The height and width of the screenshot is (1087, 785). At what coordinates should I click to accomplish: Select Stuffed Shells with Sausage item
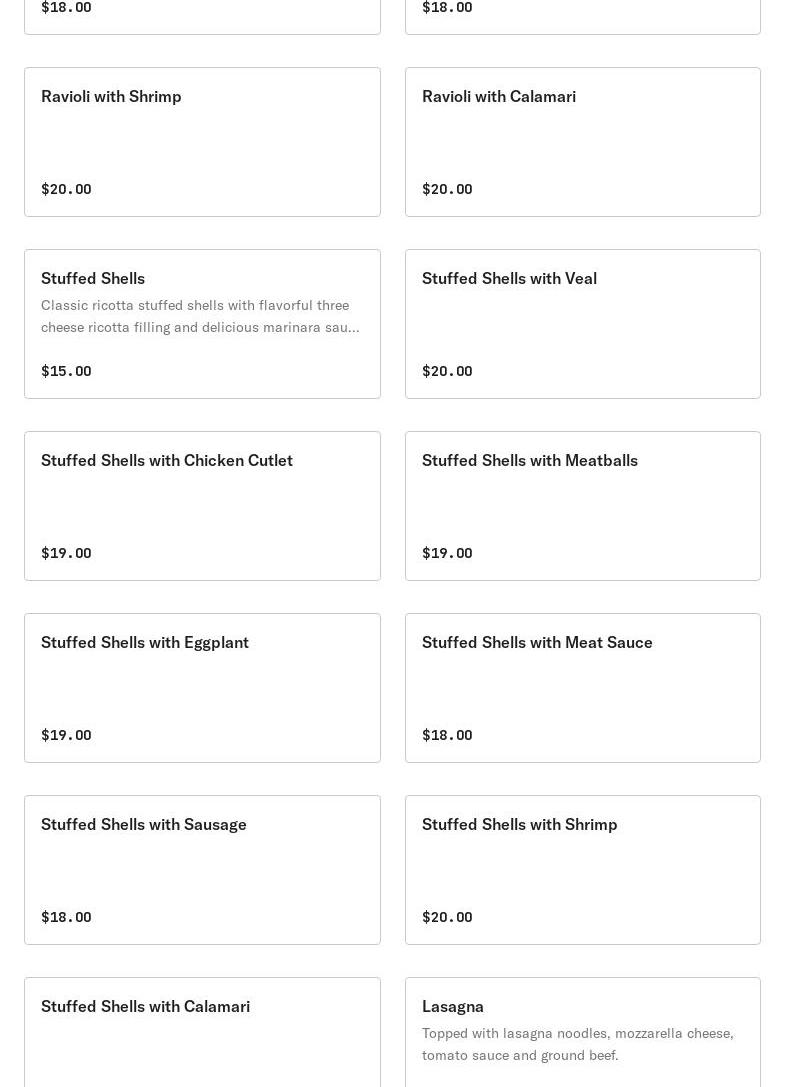(202, 870)
